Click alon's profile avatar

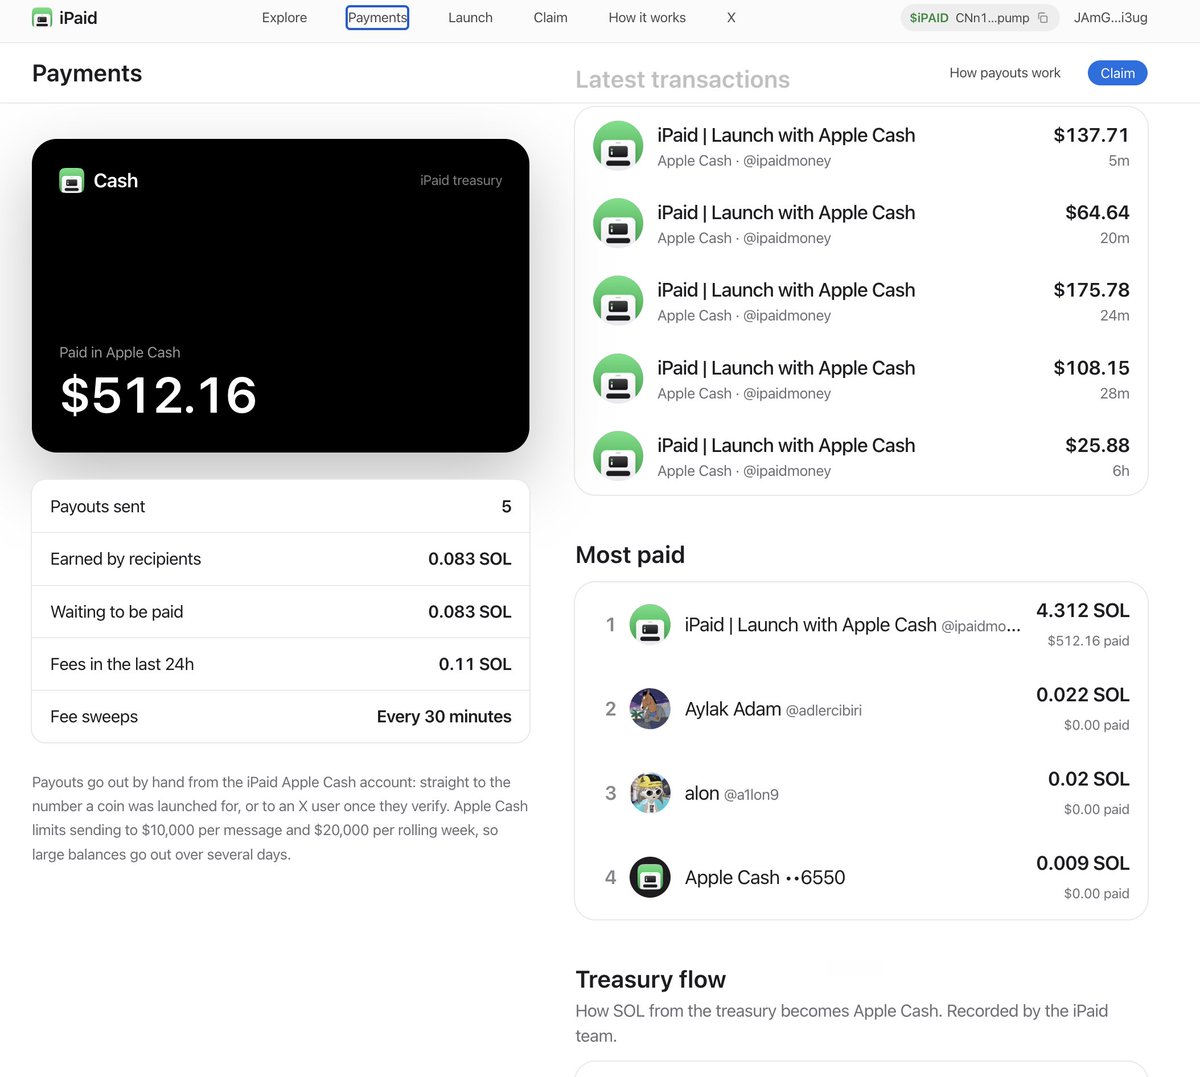pyautogui.click(x=650, y=793)
